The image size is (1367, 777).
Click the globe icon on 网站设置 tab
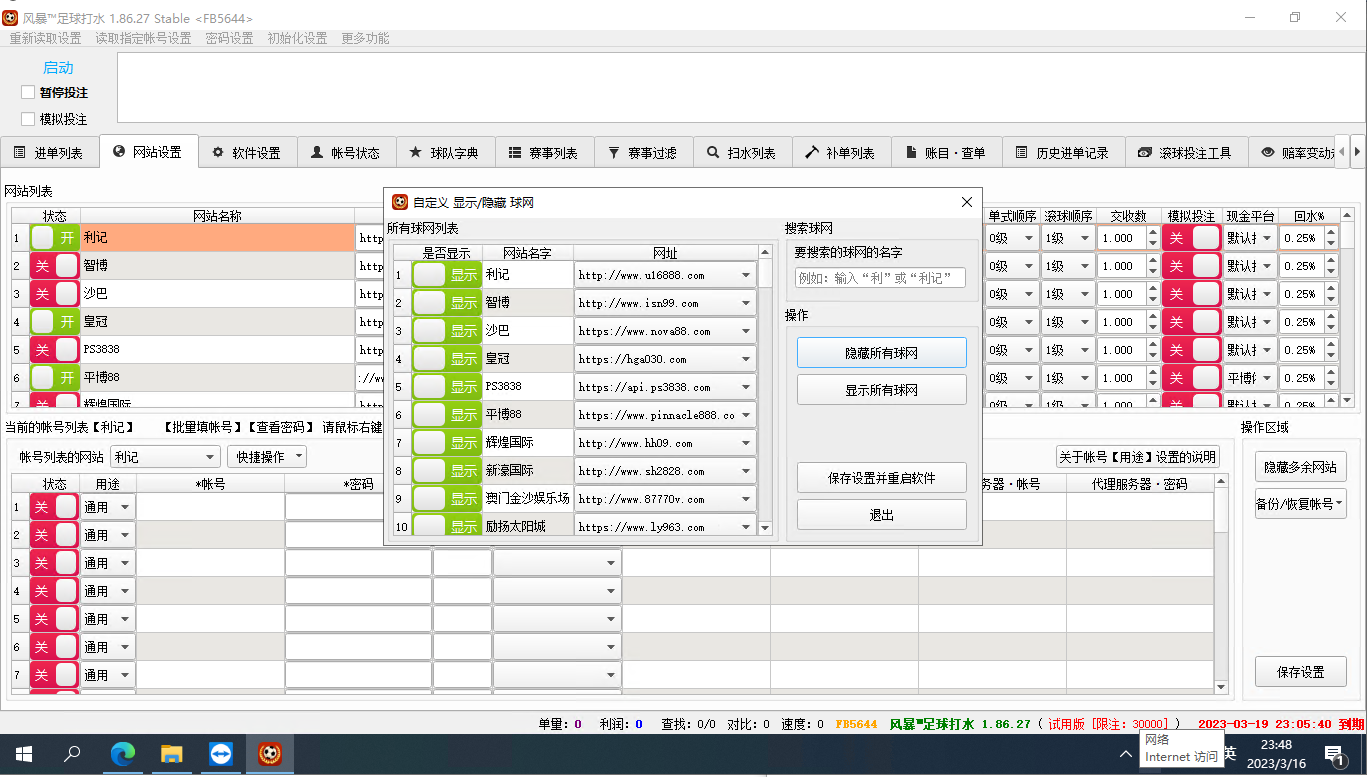pyautogui.click(x=119, y=152)
